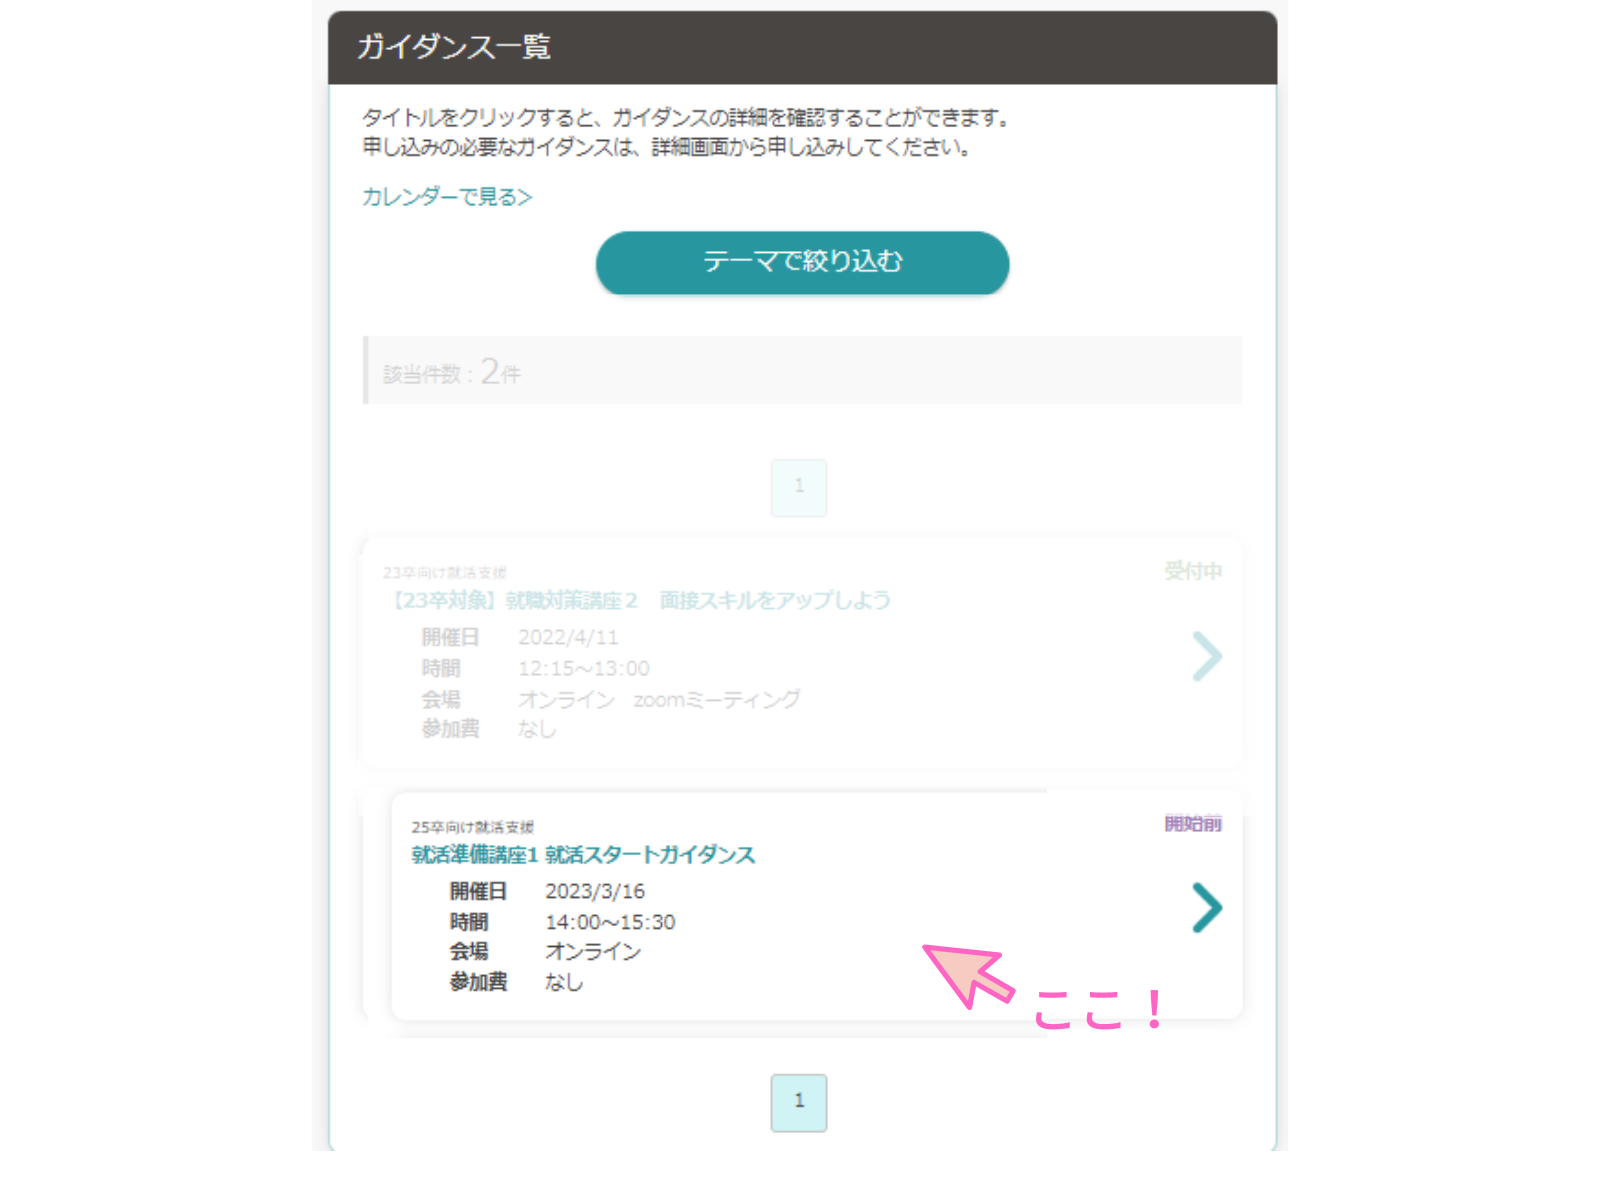Click the 2022/4/11 date on first card
The height and width of the screenshot is (1200, 1600).
[x=568, y=637]
